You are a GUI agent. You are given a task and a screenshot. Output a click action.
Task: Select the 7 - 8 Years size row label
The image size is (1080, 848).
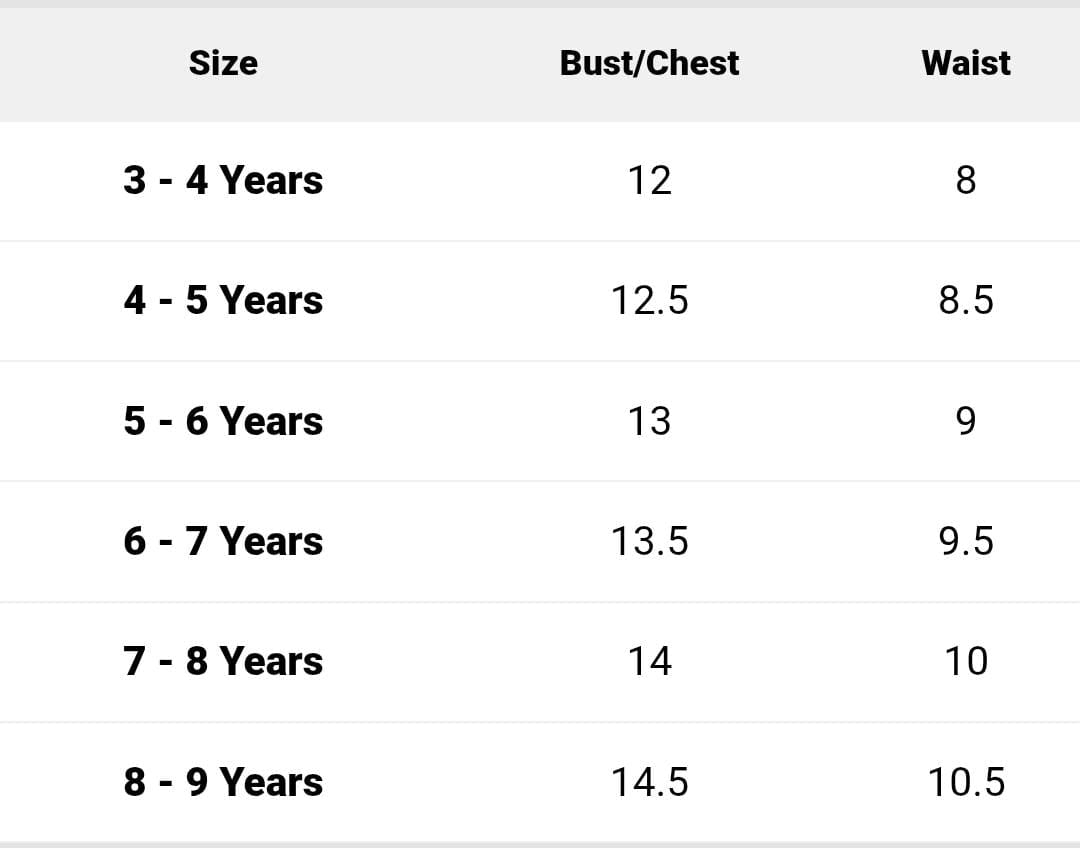click(223, 661)
